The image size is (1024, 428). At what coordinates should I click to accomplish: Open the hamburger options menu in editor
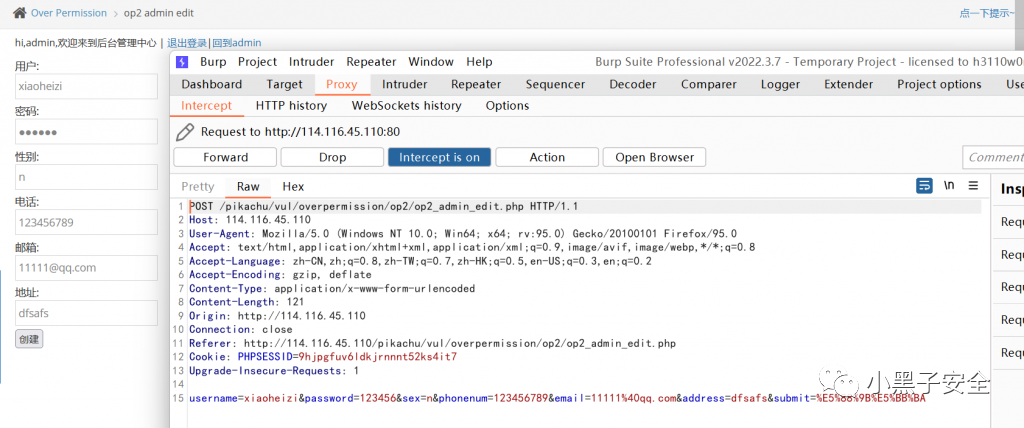973,186
